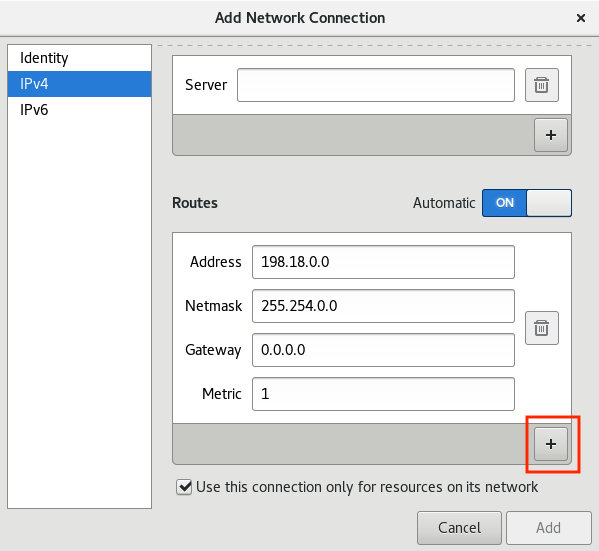Select the IPv4 section
The width and height of the screenshot is (599, 551).
79,84
